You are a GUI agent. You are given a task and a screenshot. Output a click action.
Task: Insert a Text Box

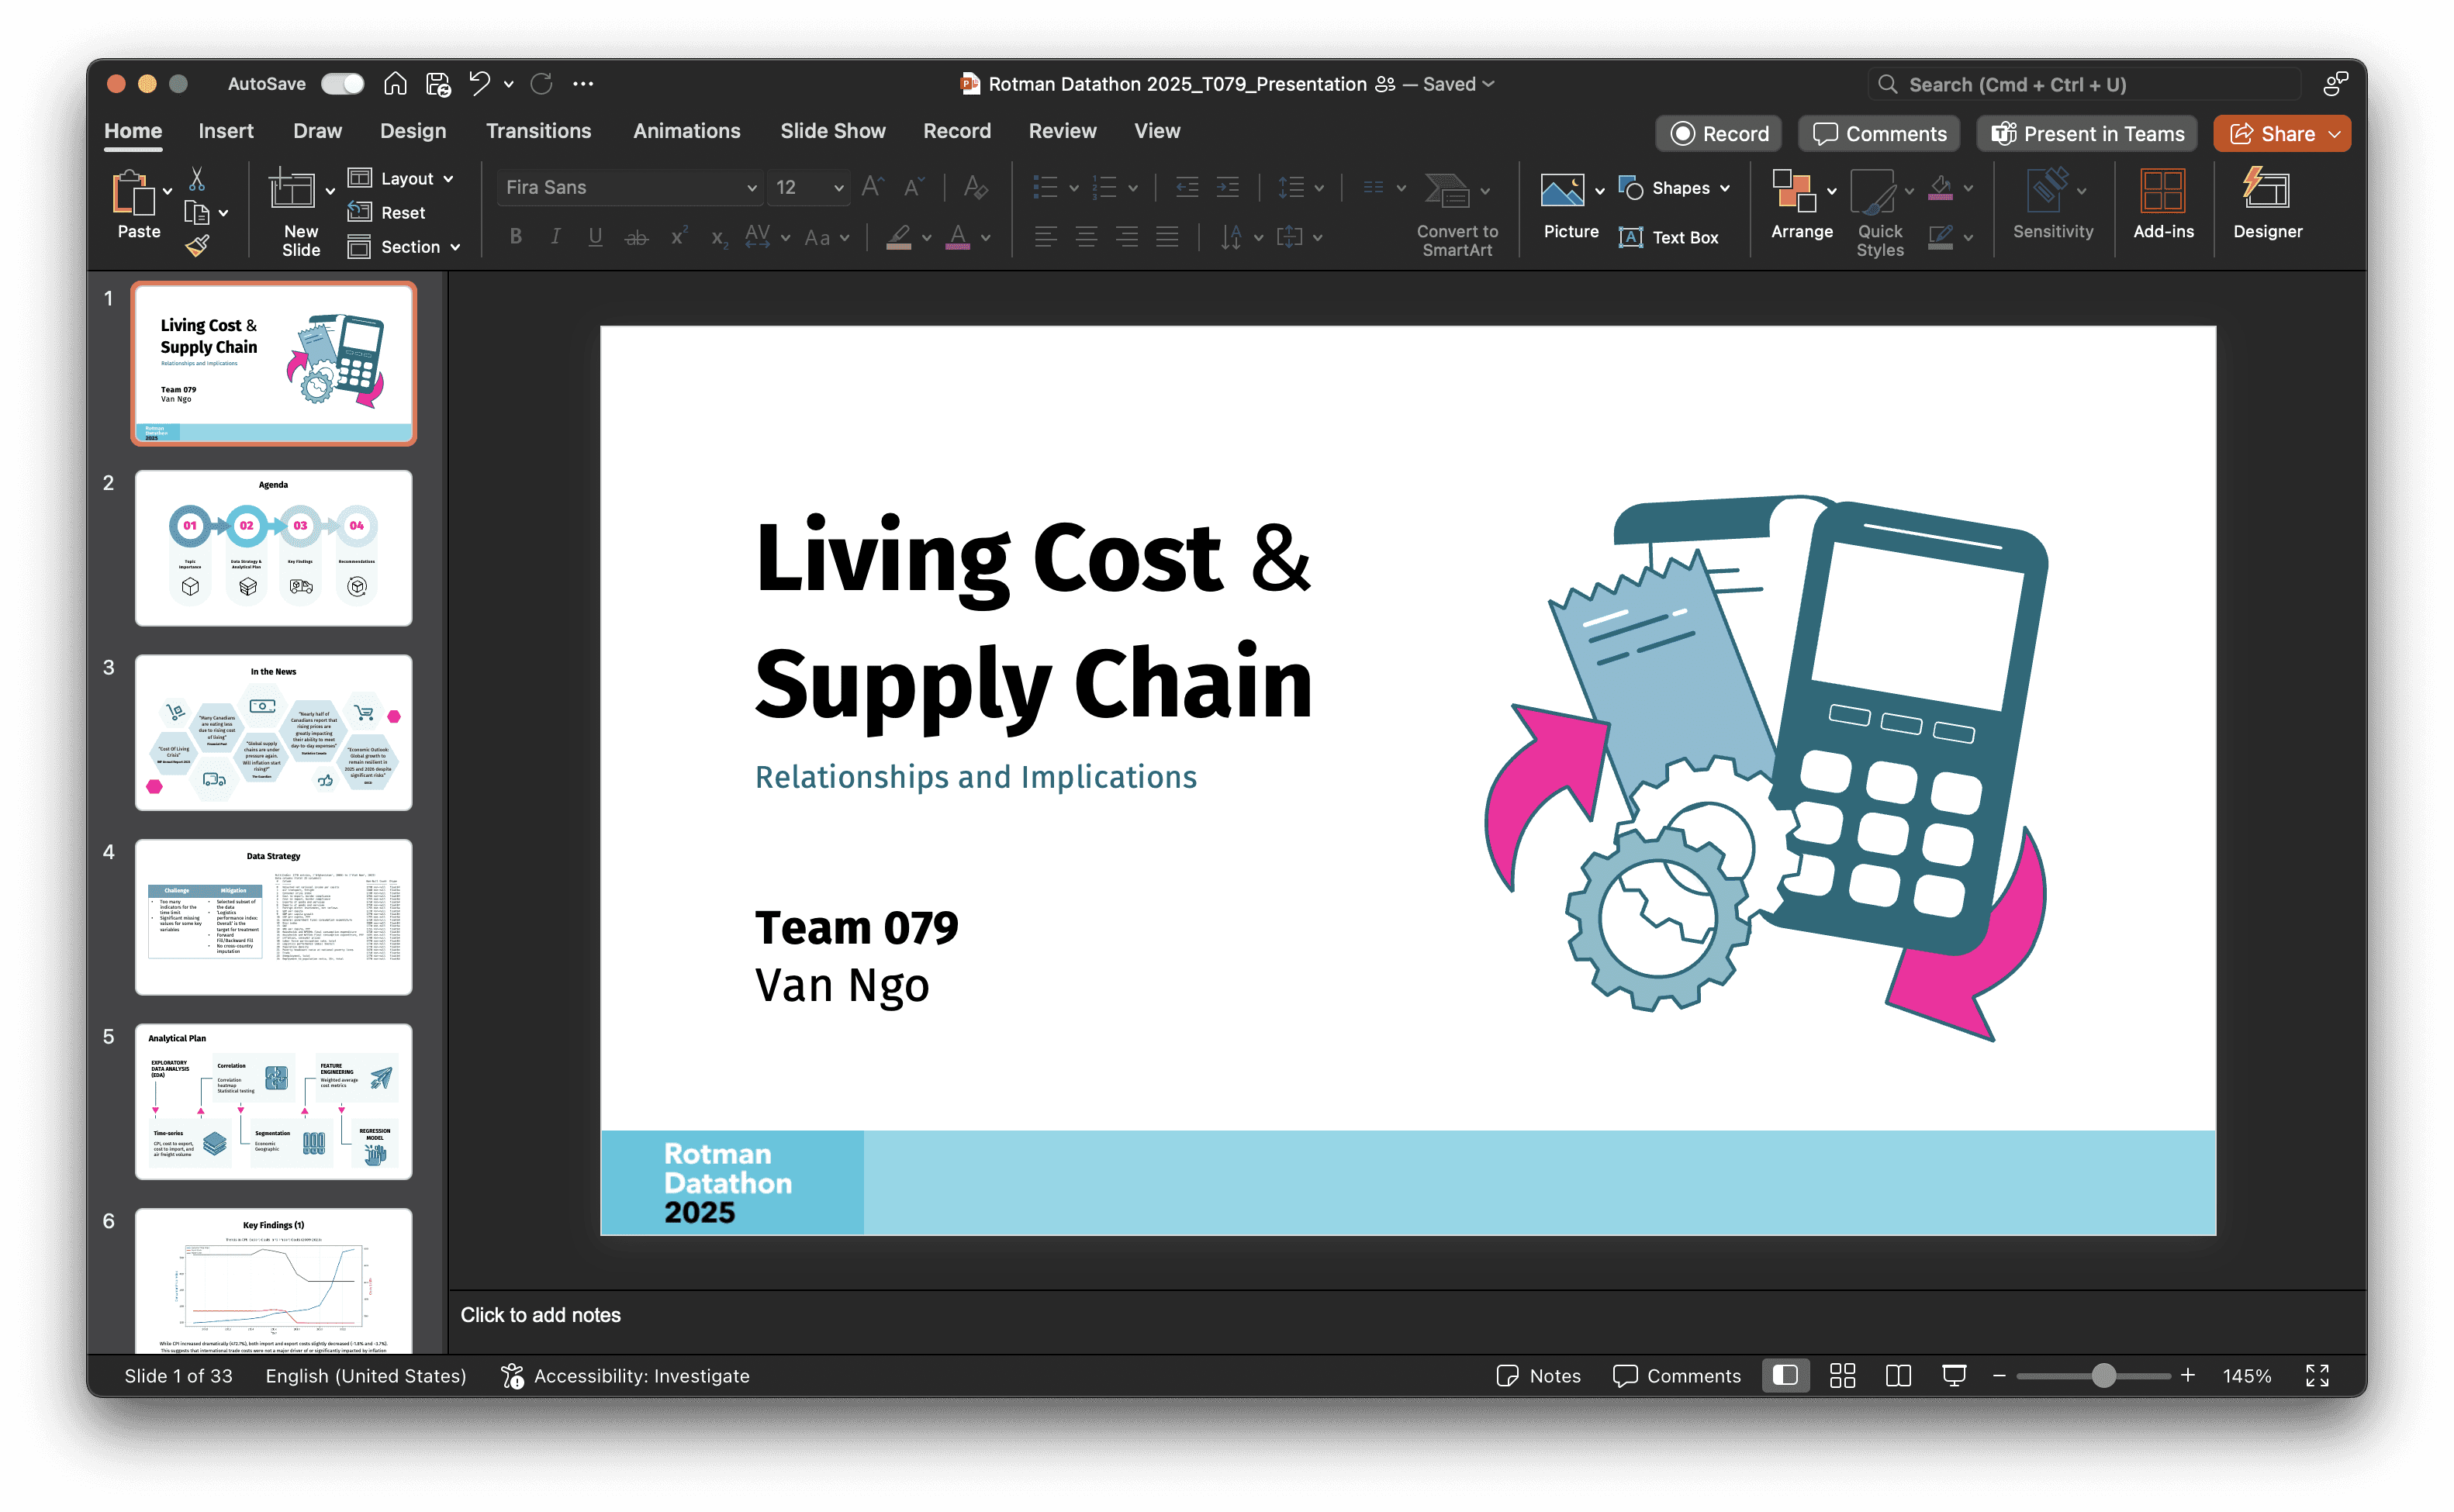pyautogui.click(x=1669, y=237)
